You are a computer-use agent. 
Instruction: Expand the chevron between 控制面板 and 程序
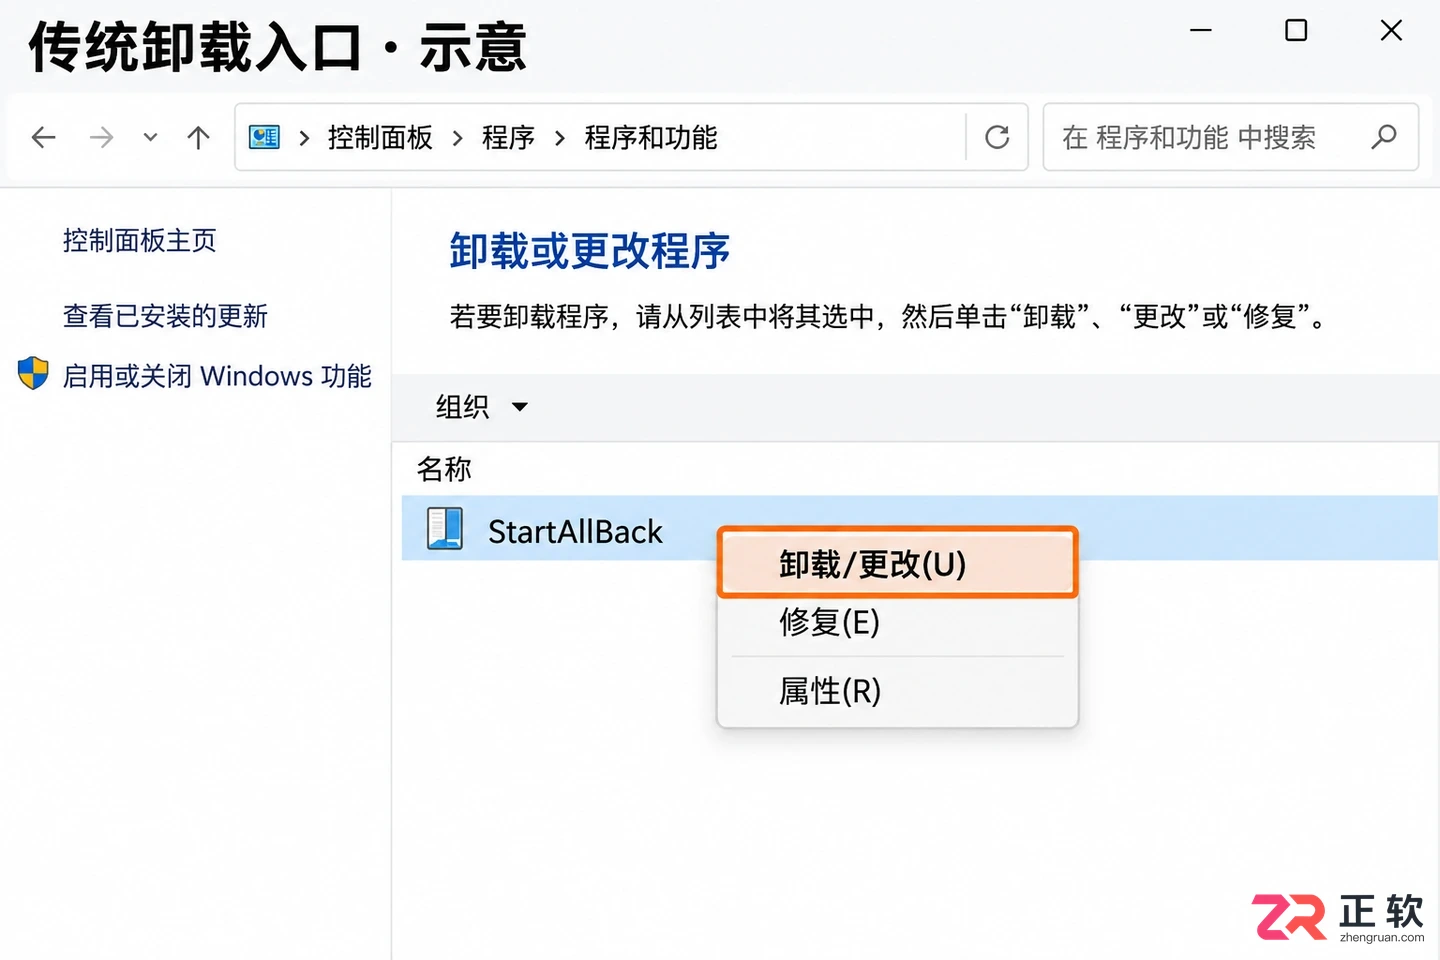click(458, 138)
